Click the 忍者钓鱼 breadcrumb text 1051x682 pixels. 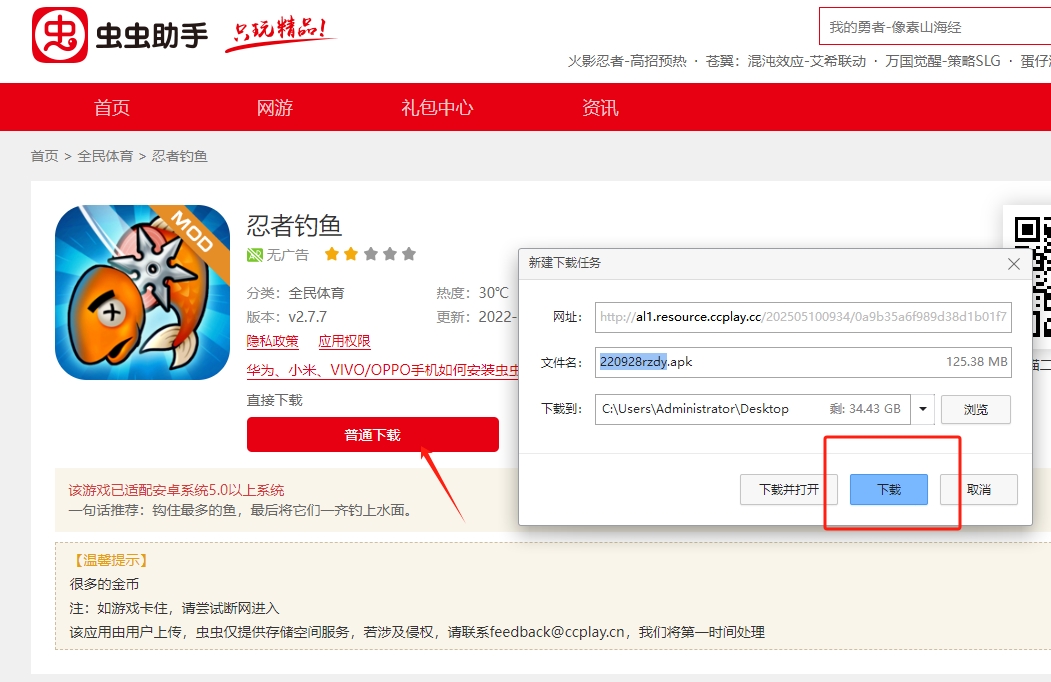(180, 156)
